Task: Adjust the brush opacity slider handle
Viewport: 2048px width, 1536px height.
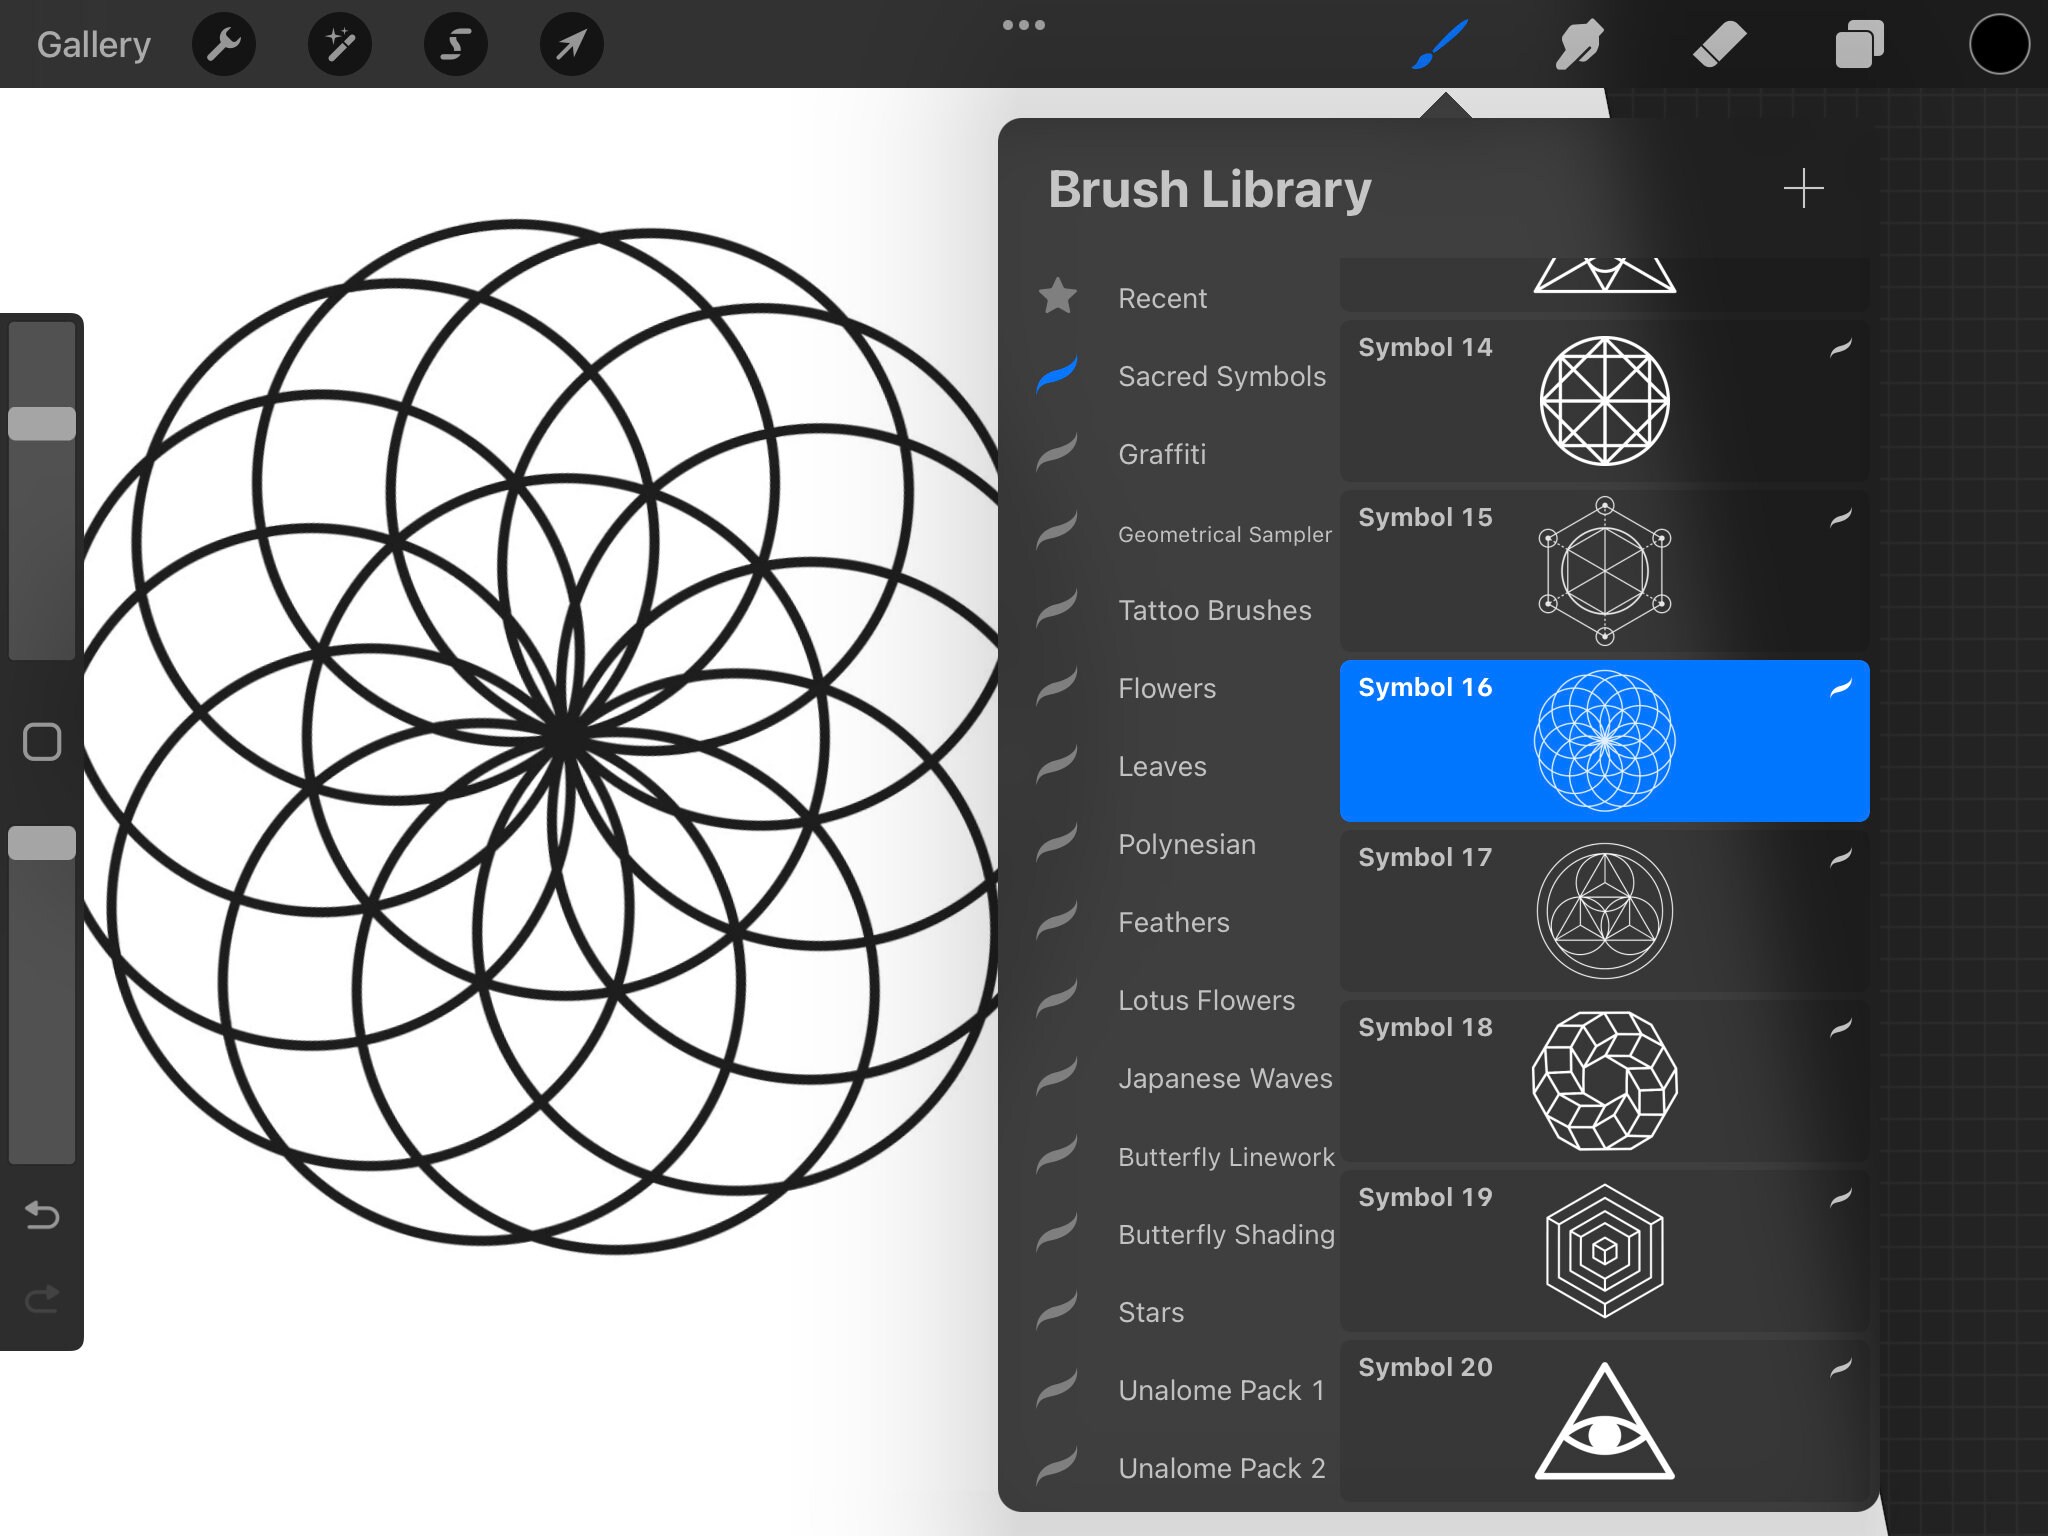Action: coord(42,843)
